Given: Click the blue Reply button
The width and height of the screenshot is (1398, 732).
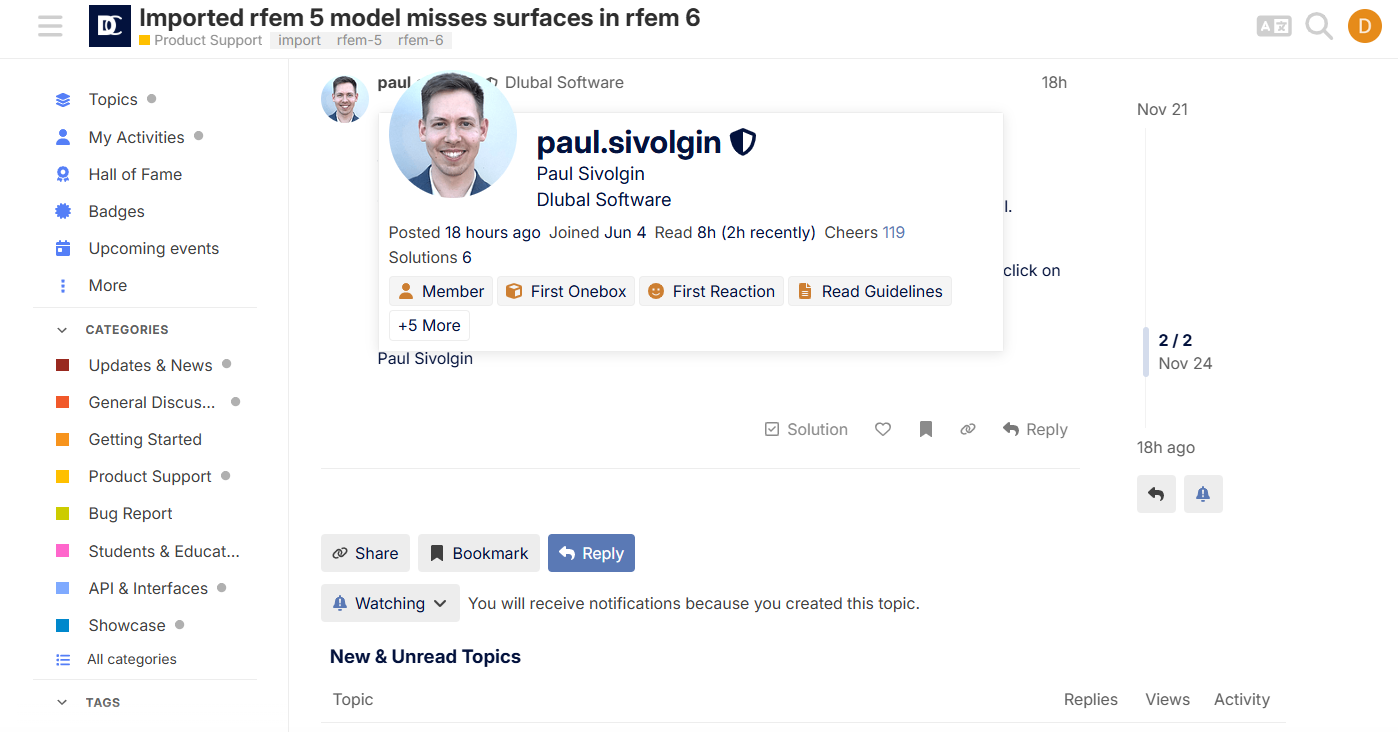Looking at the screenshot, I should click(591, 553).
